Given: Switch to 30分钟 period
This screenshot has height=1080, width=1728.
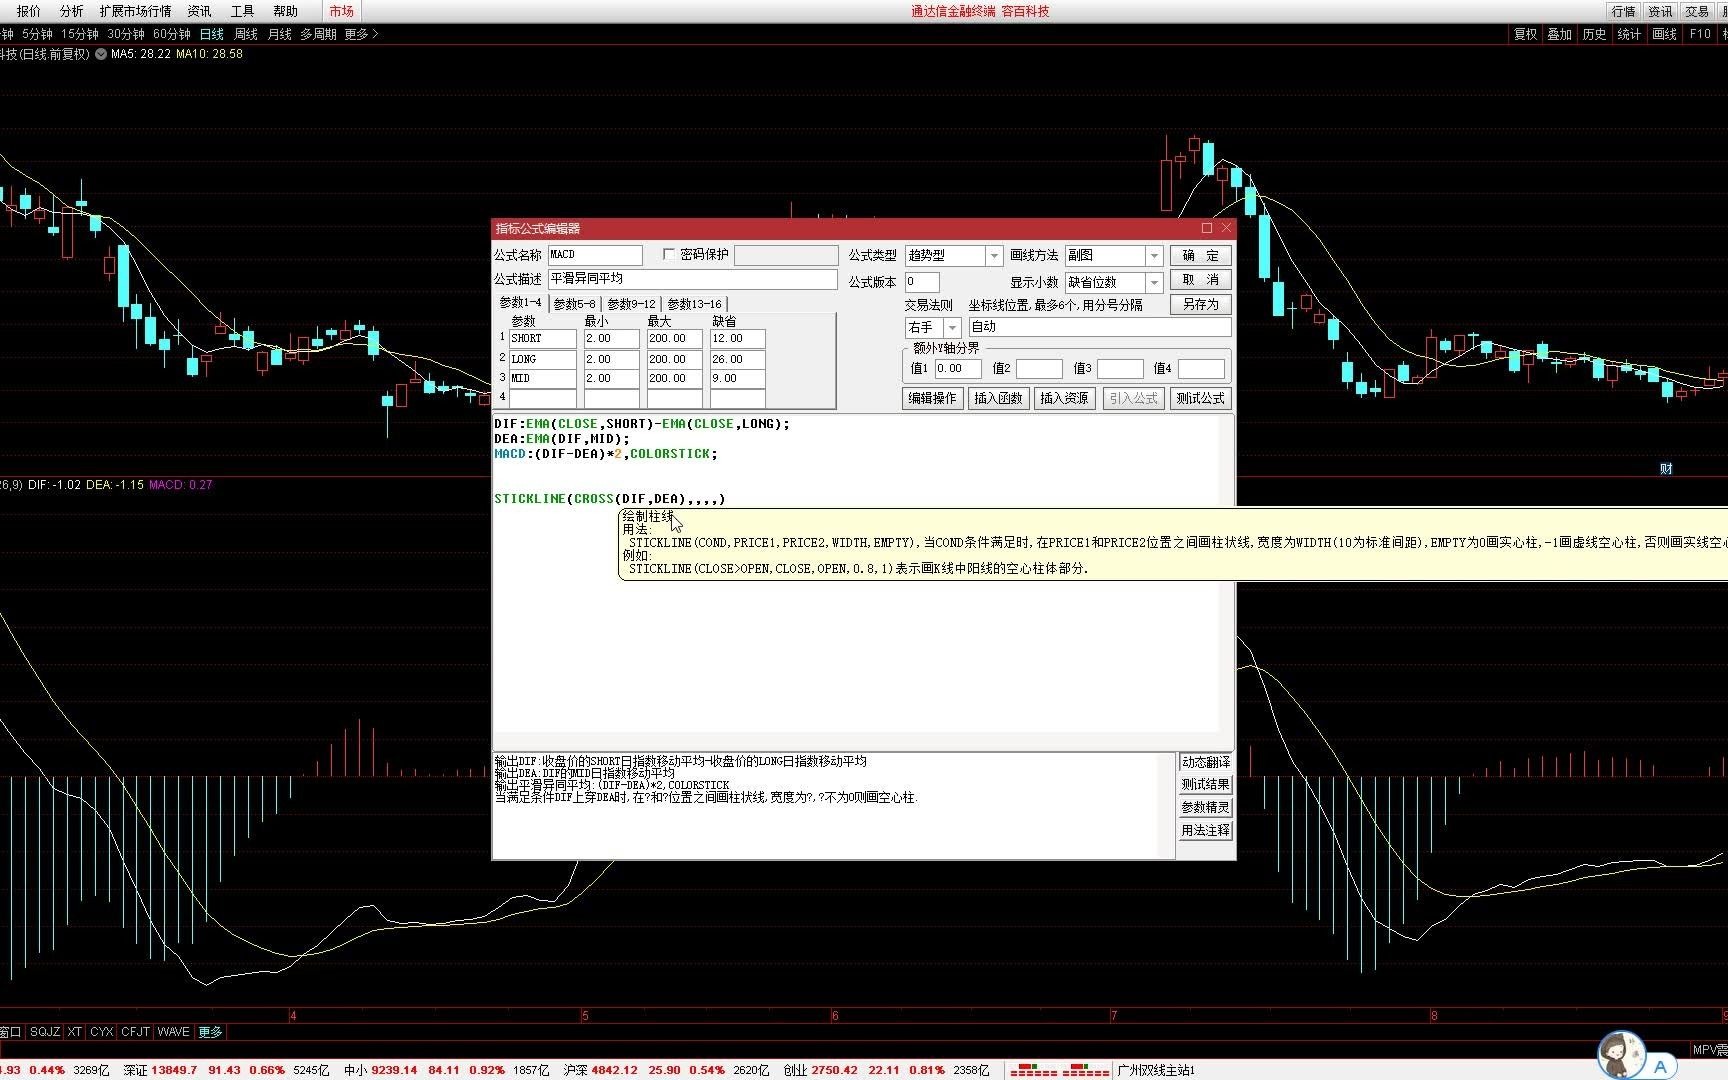Looking at the screenshot, I should pyautogui.click(x=126, y=34).
